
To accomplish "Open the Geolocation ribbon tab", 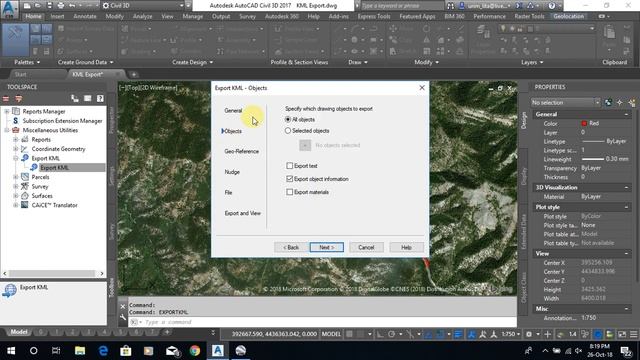I will tap(569, 16).
